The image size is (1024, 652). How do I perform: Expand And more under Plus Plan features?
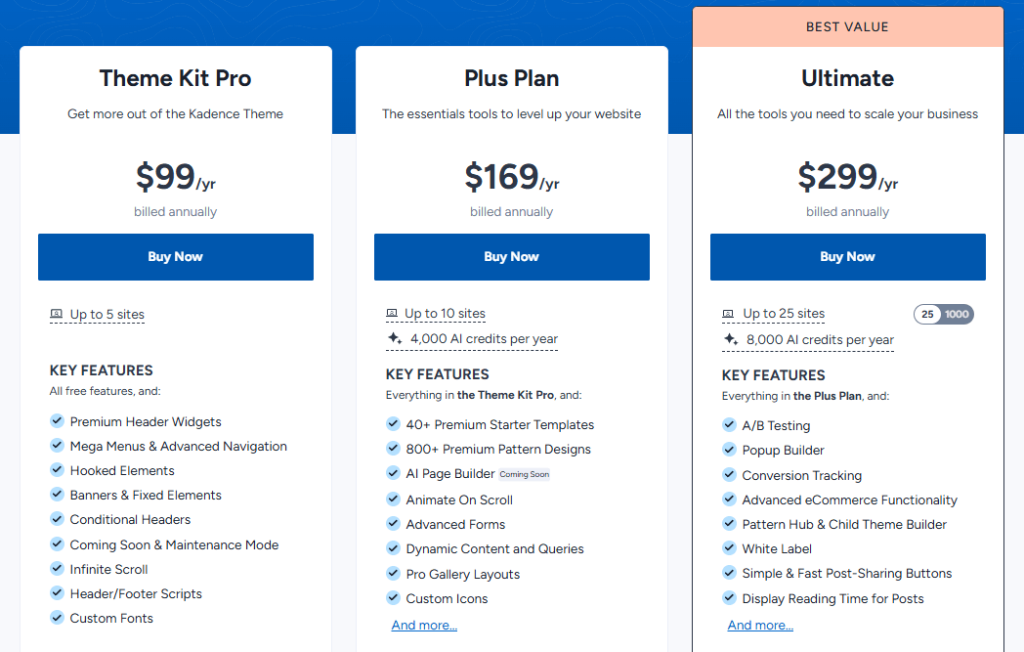(x=424, y=625)
